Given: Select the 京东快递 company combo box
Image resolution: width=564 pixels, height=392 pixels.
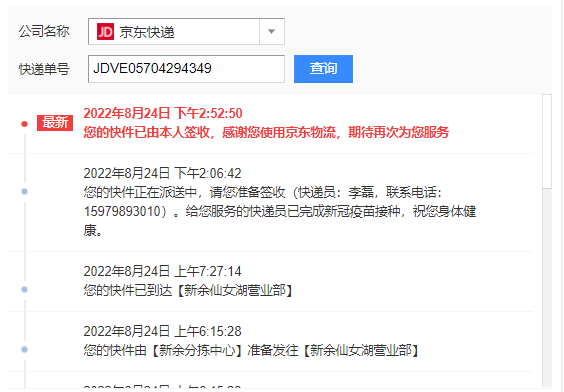Looking at the screenshot, I should coord(186,32).
